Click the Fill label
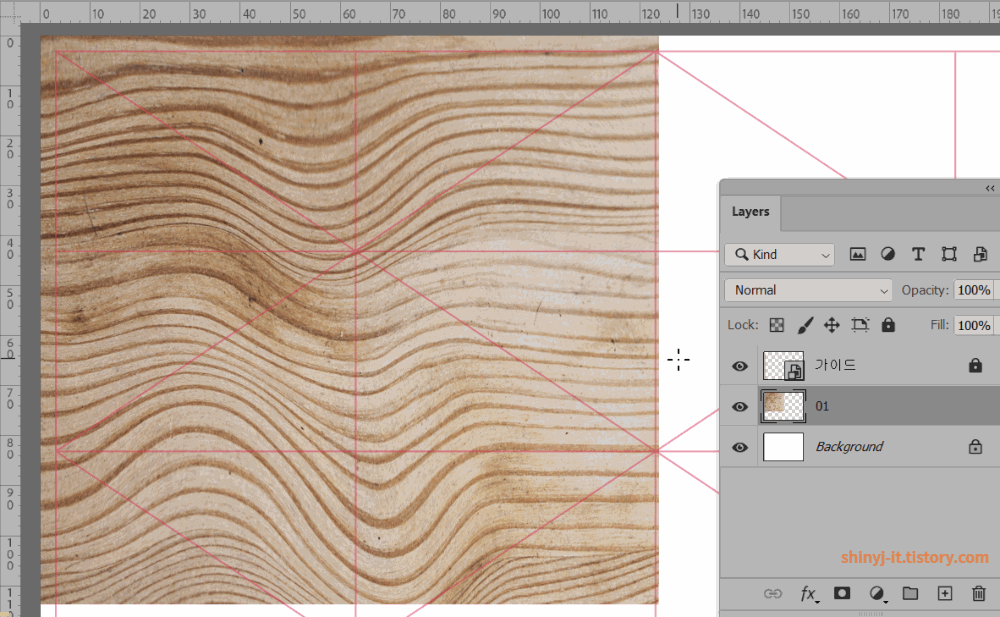 click(939, 325)
